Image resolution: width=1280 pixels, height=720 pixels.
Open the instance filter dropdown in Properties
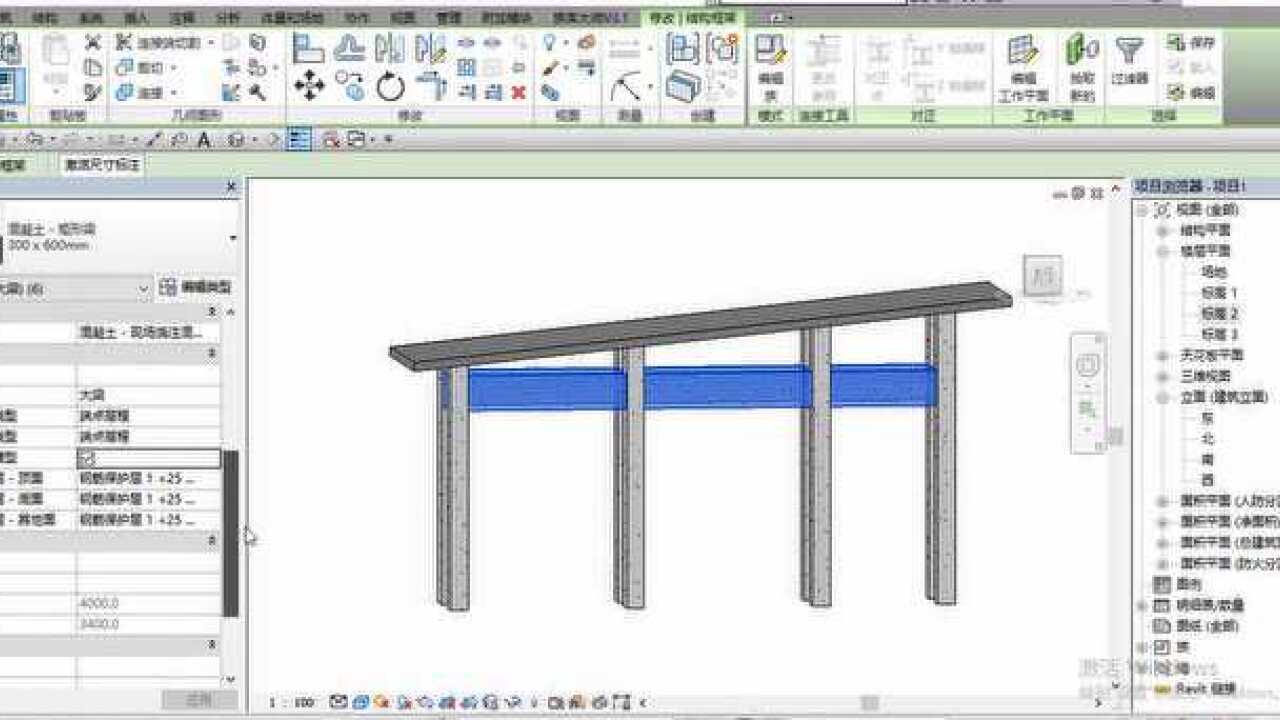(143, 289)
